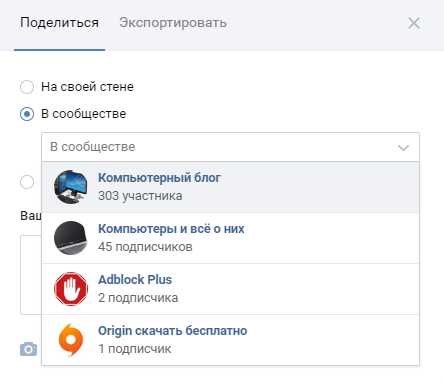Click the Компьютеры и всё о них avatar

coord(71,238)
